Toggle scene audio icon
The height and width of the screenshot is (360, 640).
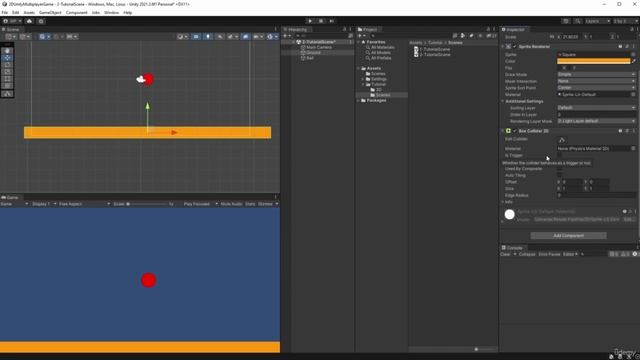pos(220,37)
